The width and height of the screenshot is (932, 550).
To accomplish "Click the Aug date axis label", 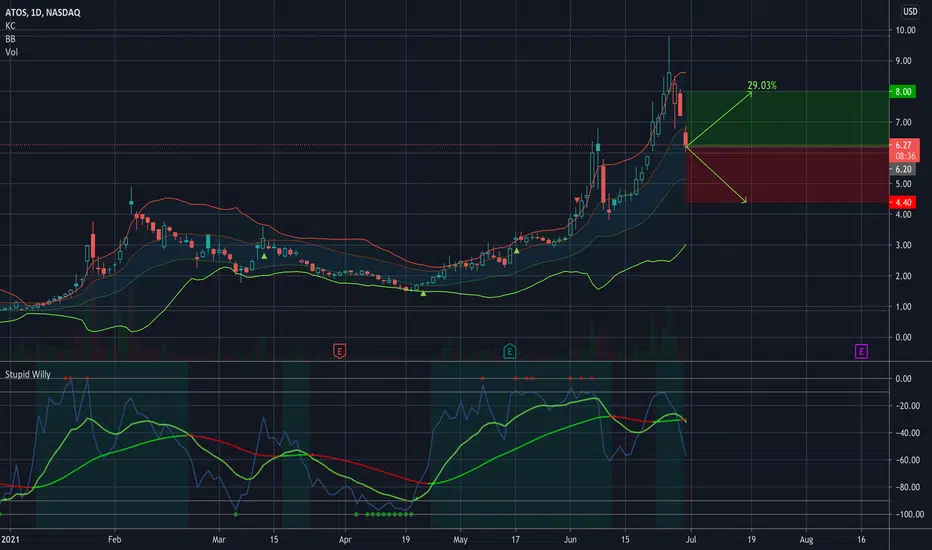I will pyautogui.click(x=806, y=540).
